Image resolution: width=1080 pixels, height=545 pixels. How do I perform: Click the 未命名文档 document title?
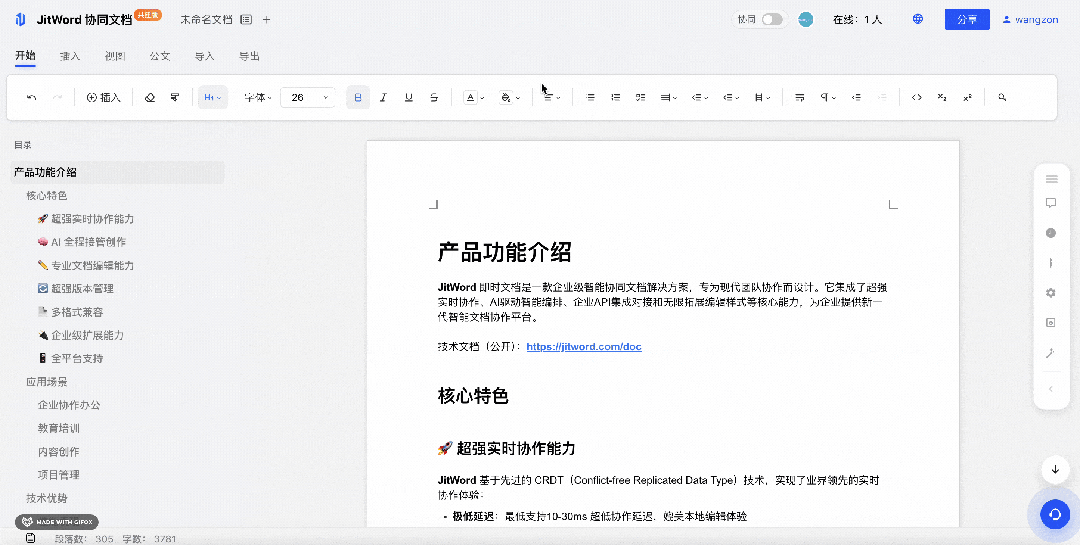point(207,20)
